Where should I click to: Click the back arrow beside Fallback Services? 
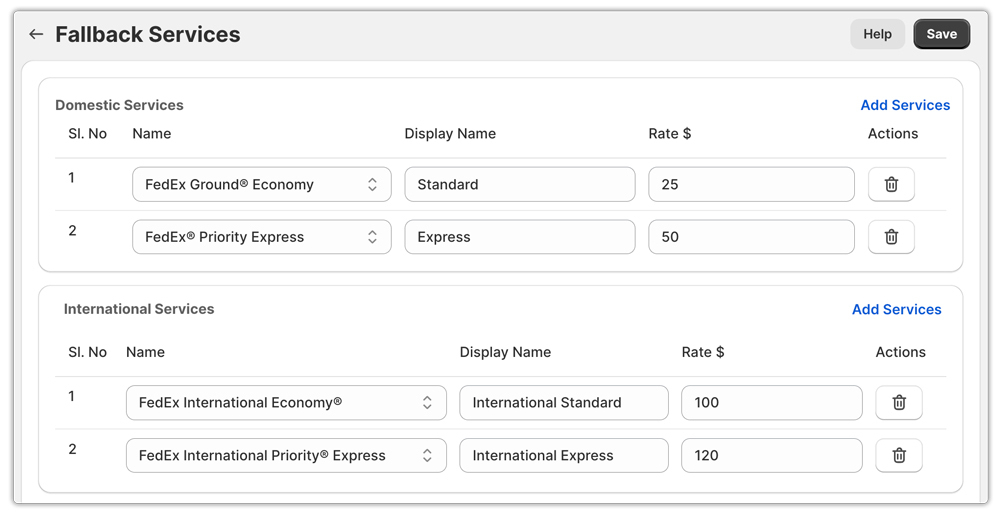(x=36, y=34)
